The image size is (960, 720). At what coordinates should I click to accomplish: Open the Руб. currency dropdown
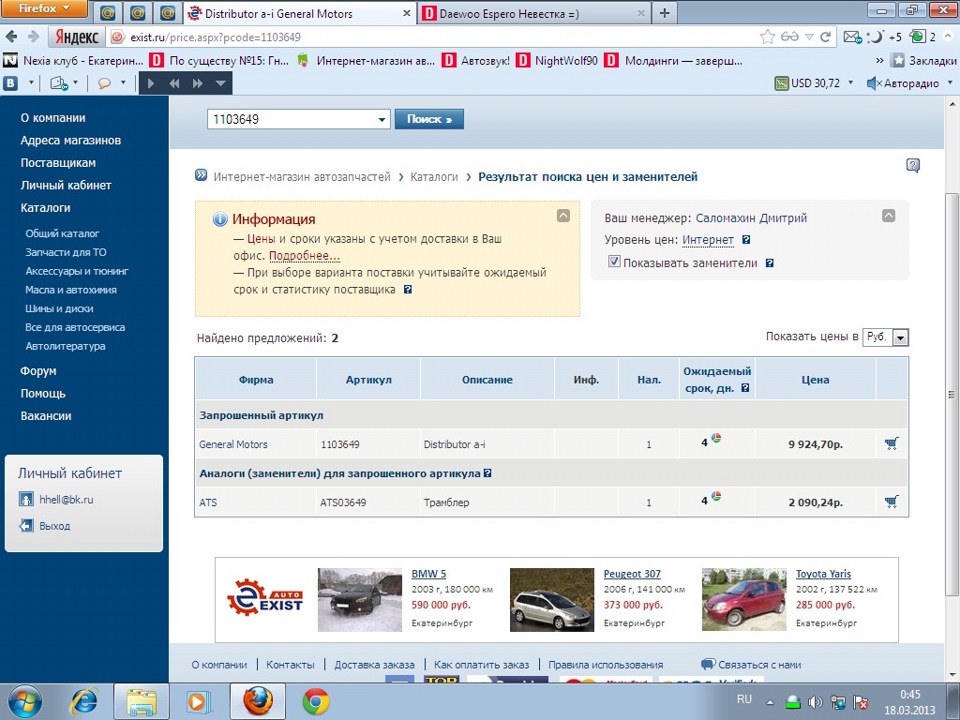pyautogui.click(x=901, y=337)
